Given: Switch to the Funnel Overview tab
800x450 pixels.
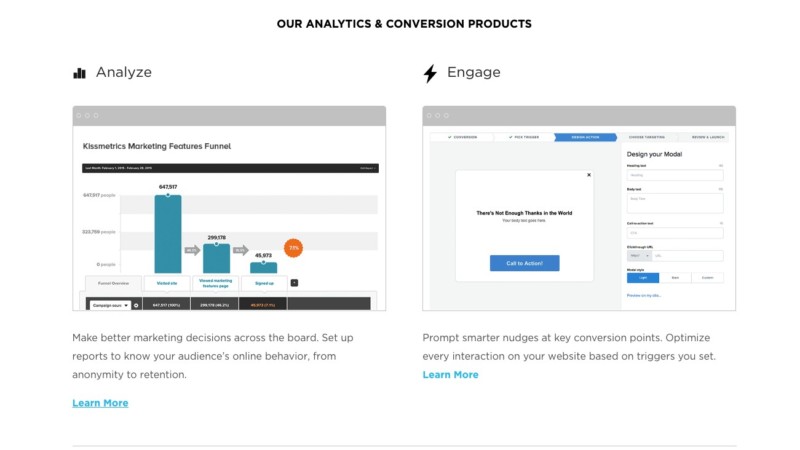Looking at the screenshot, I should (111, 283).
